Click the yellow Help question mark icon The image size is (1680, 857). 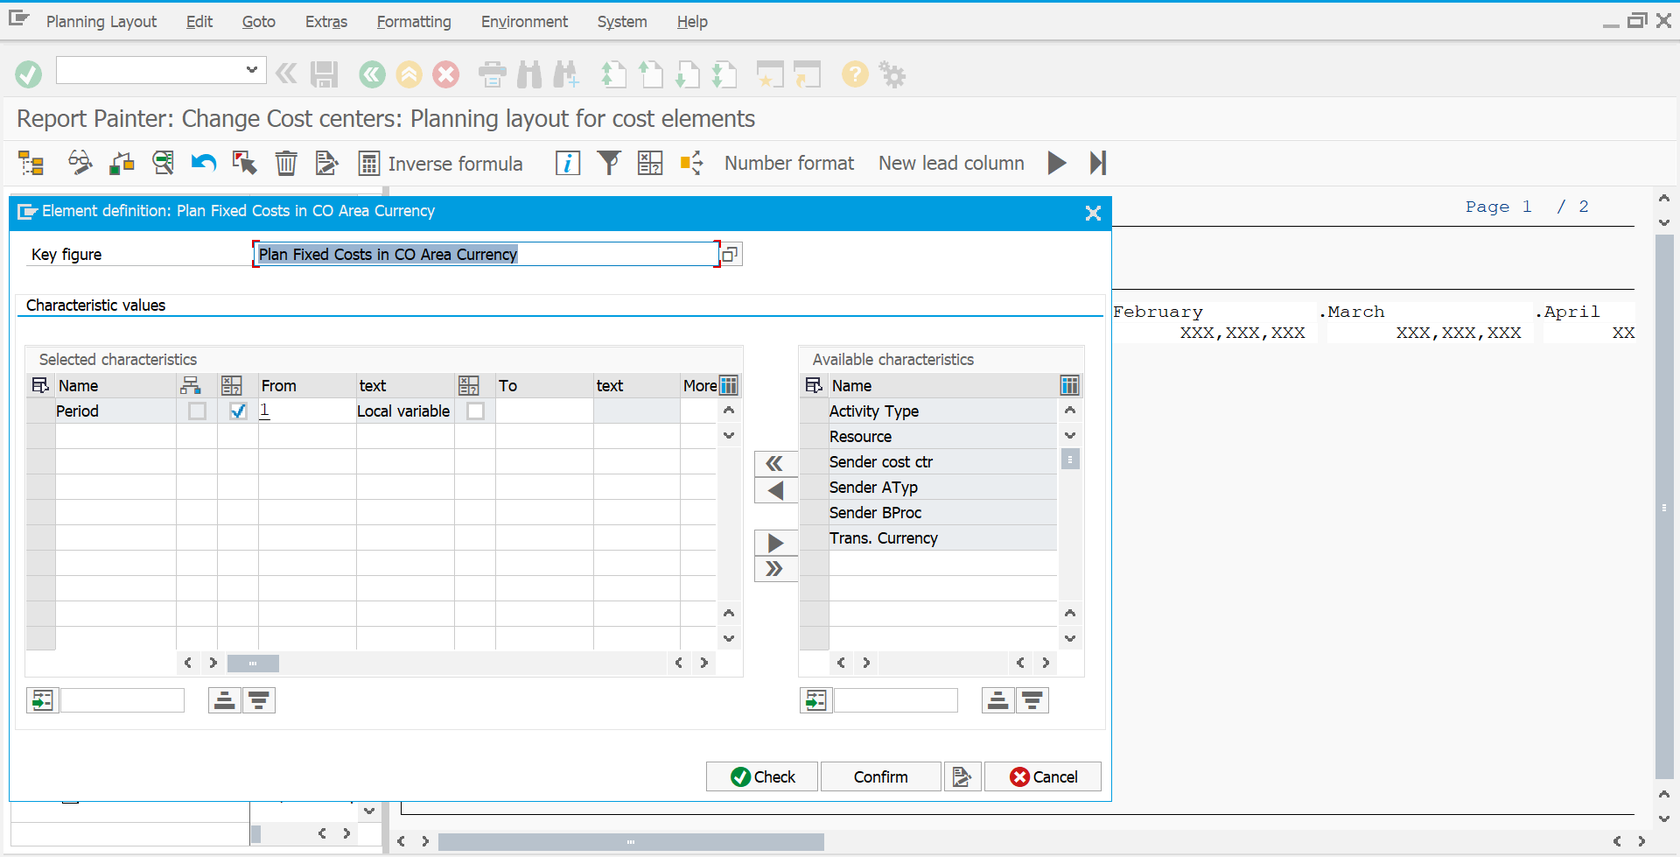coord(855,74)
